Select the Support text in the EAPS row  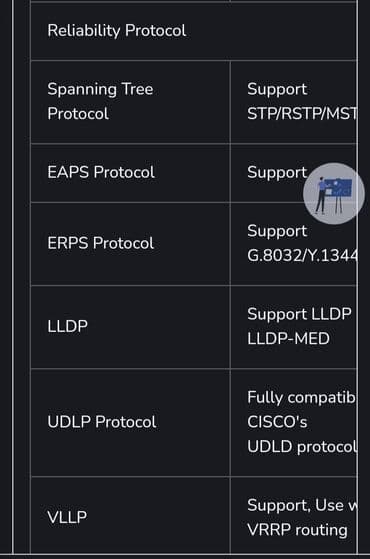(x=277, y=172)
